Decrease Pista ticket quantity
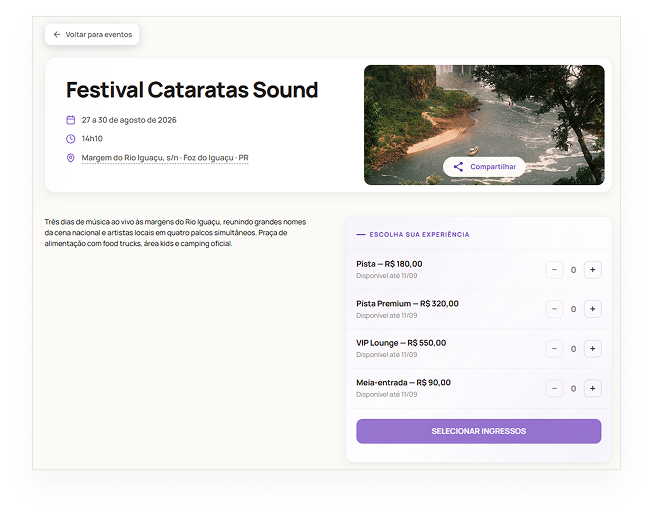The width and height of the screenshot is (653, 519). [x=554, y=270]
